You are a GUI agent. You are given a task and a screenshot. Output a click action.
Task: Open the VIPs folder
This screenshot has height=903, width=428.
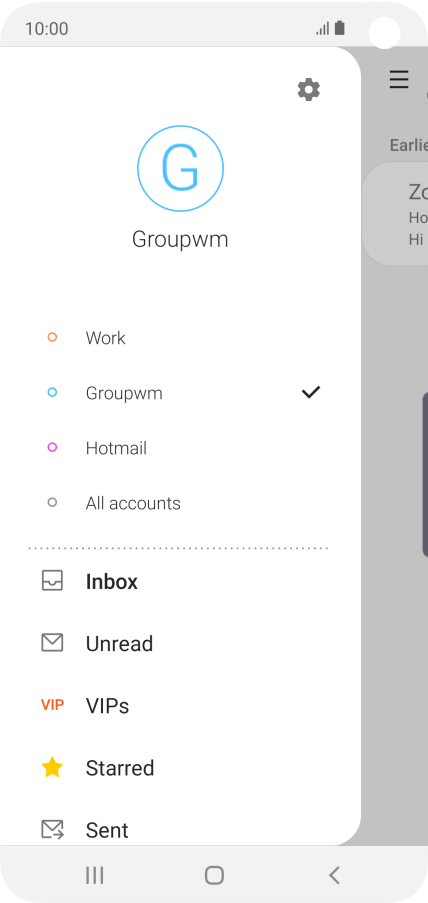point(180,705)
